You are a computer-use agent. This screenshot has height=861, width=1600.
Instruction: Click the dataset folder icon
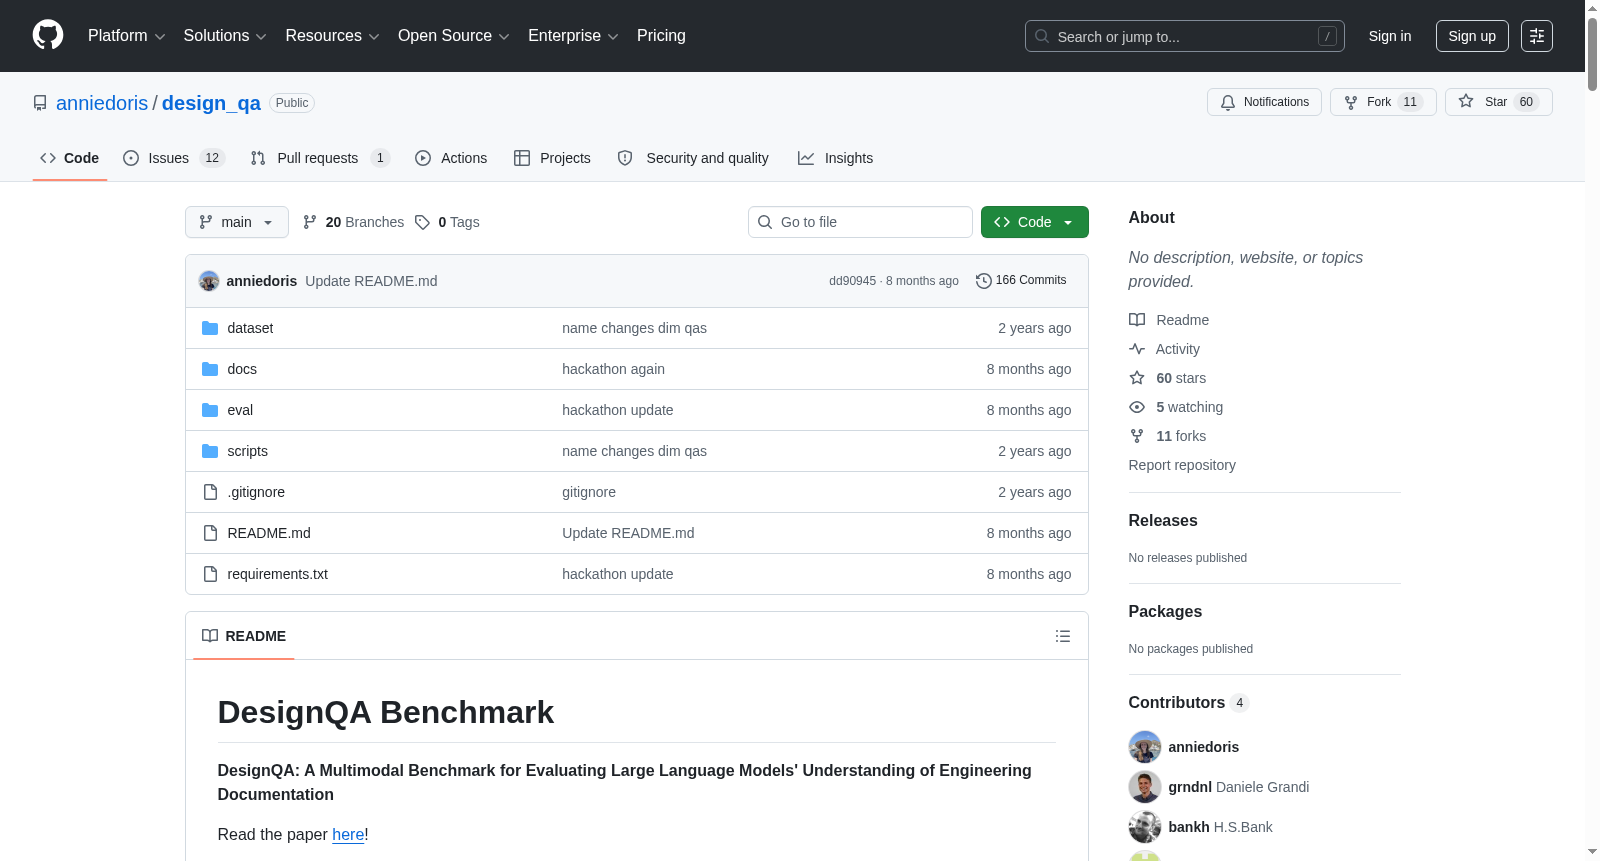210,328
